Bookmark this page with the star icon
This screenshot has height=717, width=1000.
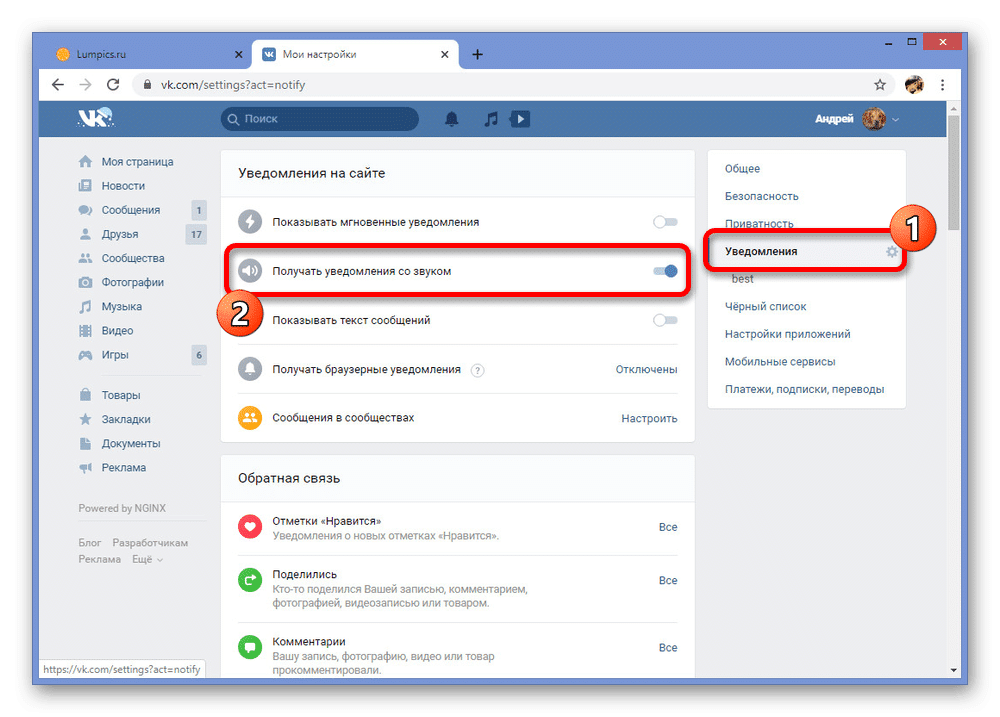[880, 85]
